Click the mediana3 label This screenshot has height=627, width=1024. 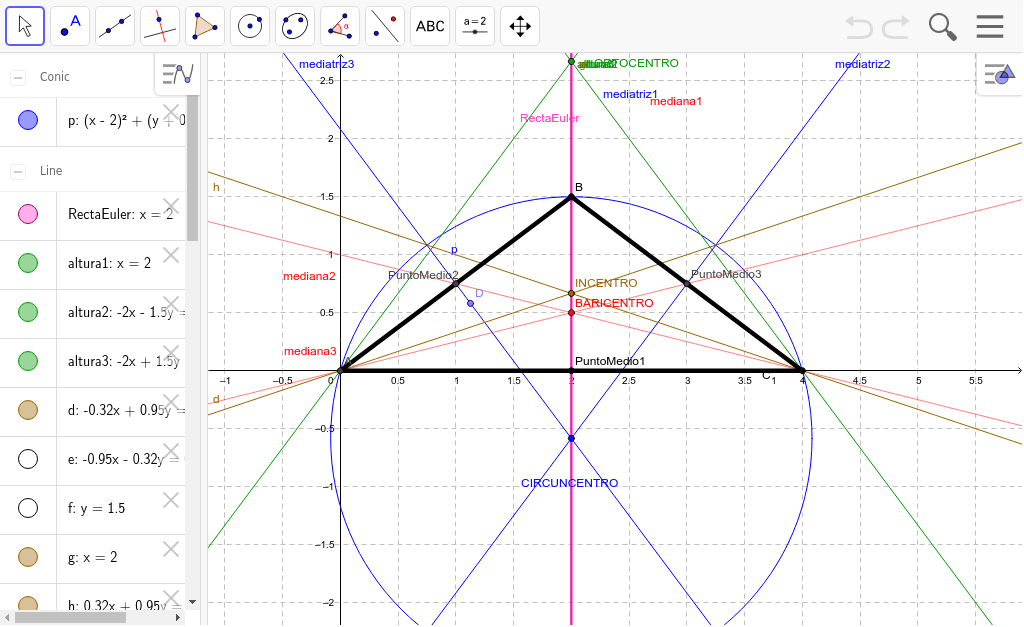(x=310, y=351)
